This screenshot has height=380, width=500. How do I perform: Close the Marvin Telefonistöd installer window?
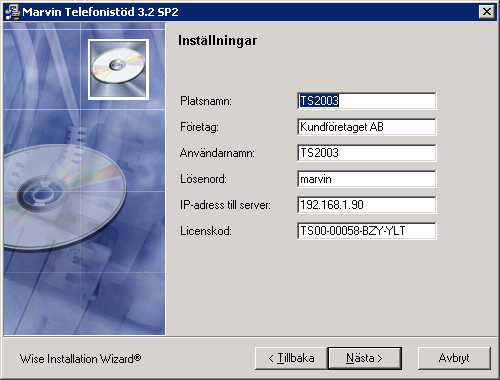tap(487, 12)
